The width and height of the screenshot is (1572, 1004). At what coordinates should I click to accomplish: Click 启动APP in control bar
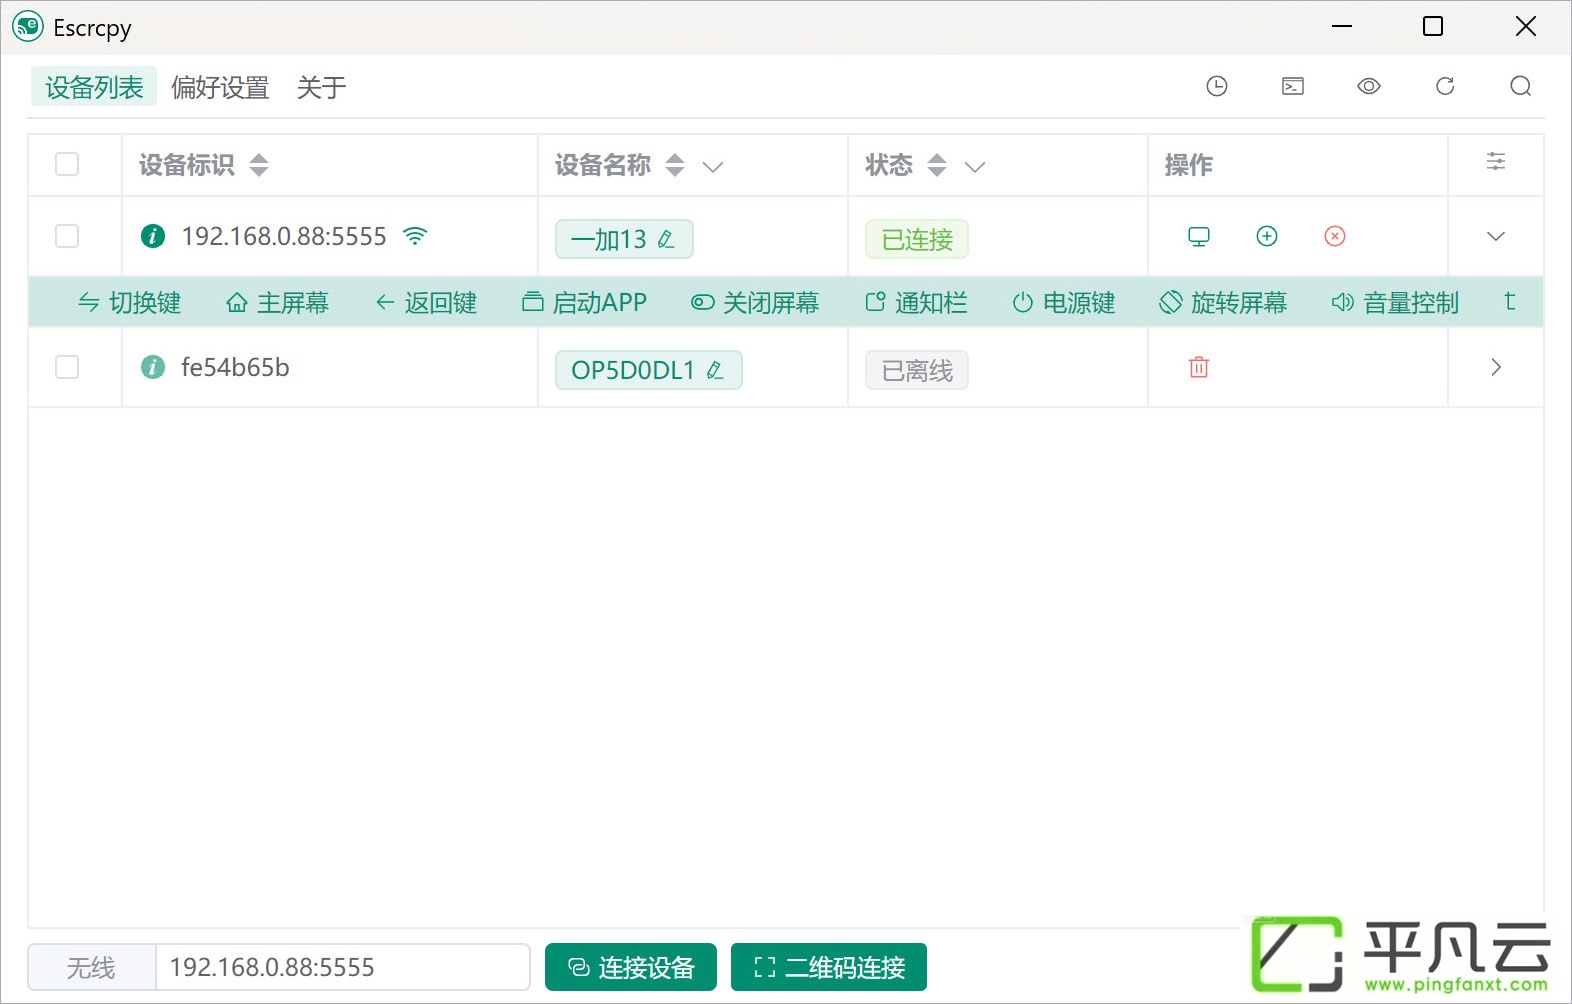pyautogui.click(x=584, y=302)
